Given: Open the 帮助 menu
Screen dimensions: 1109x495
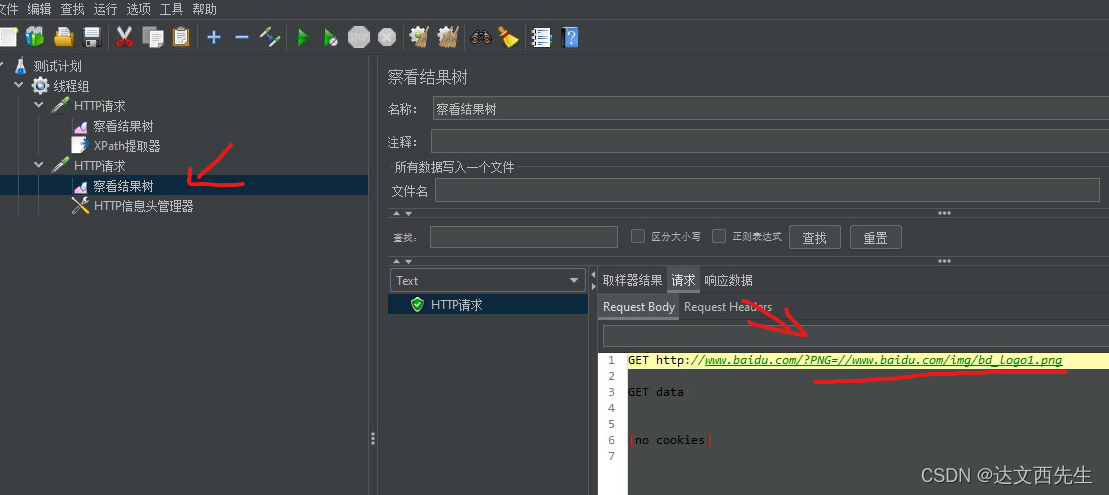Looking at the screenshot, I should [204, 9].
